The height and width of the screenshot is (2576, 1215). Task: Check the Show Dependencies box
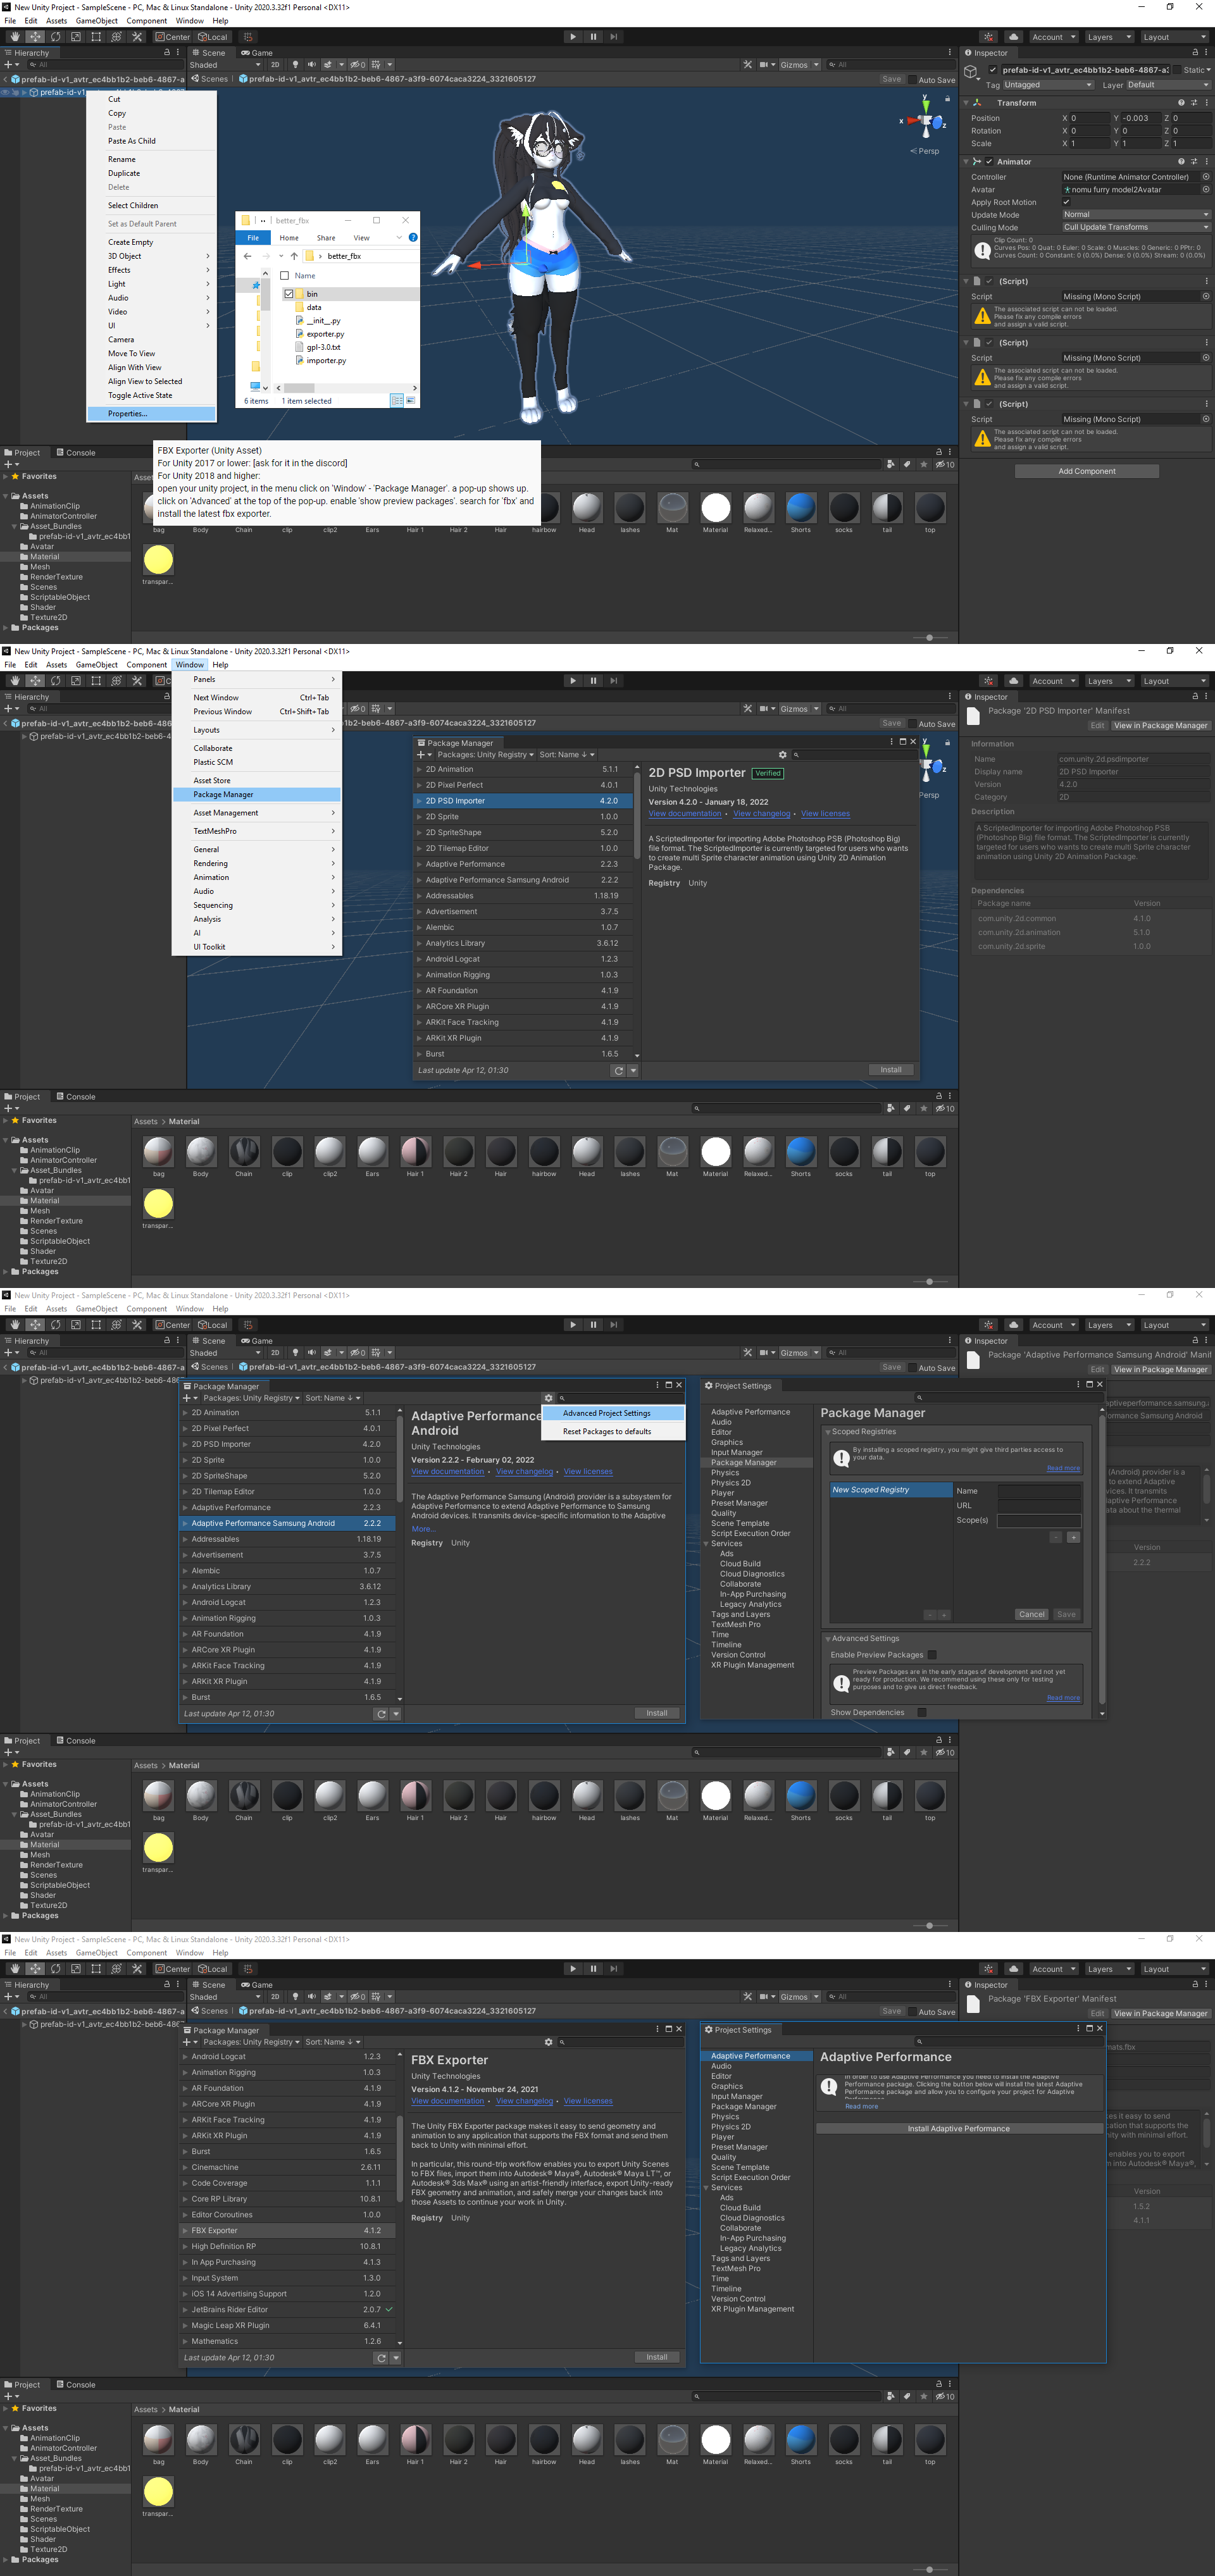click(921, 1712)
